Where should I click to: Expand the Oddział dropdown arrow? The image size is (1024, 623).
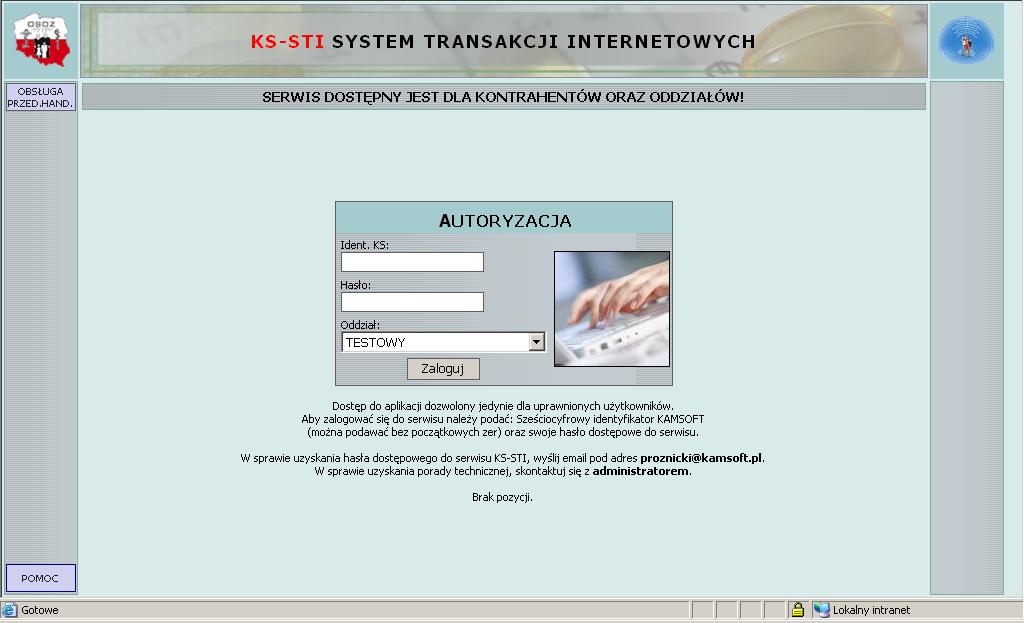click(x=536, y=342)
